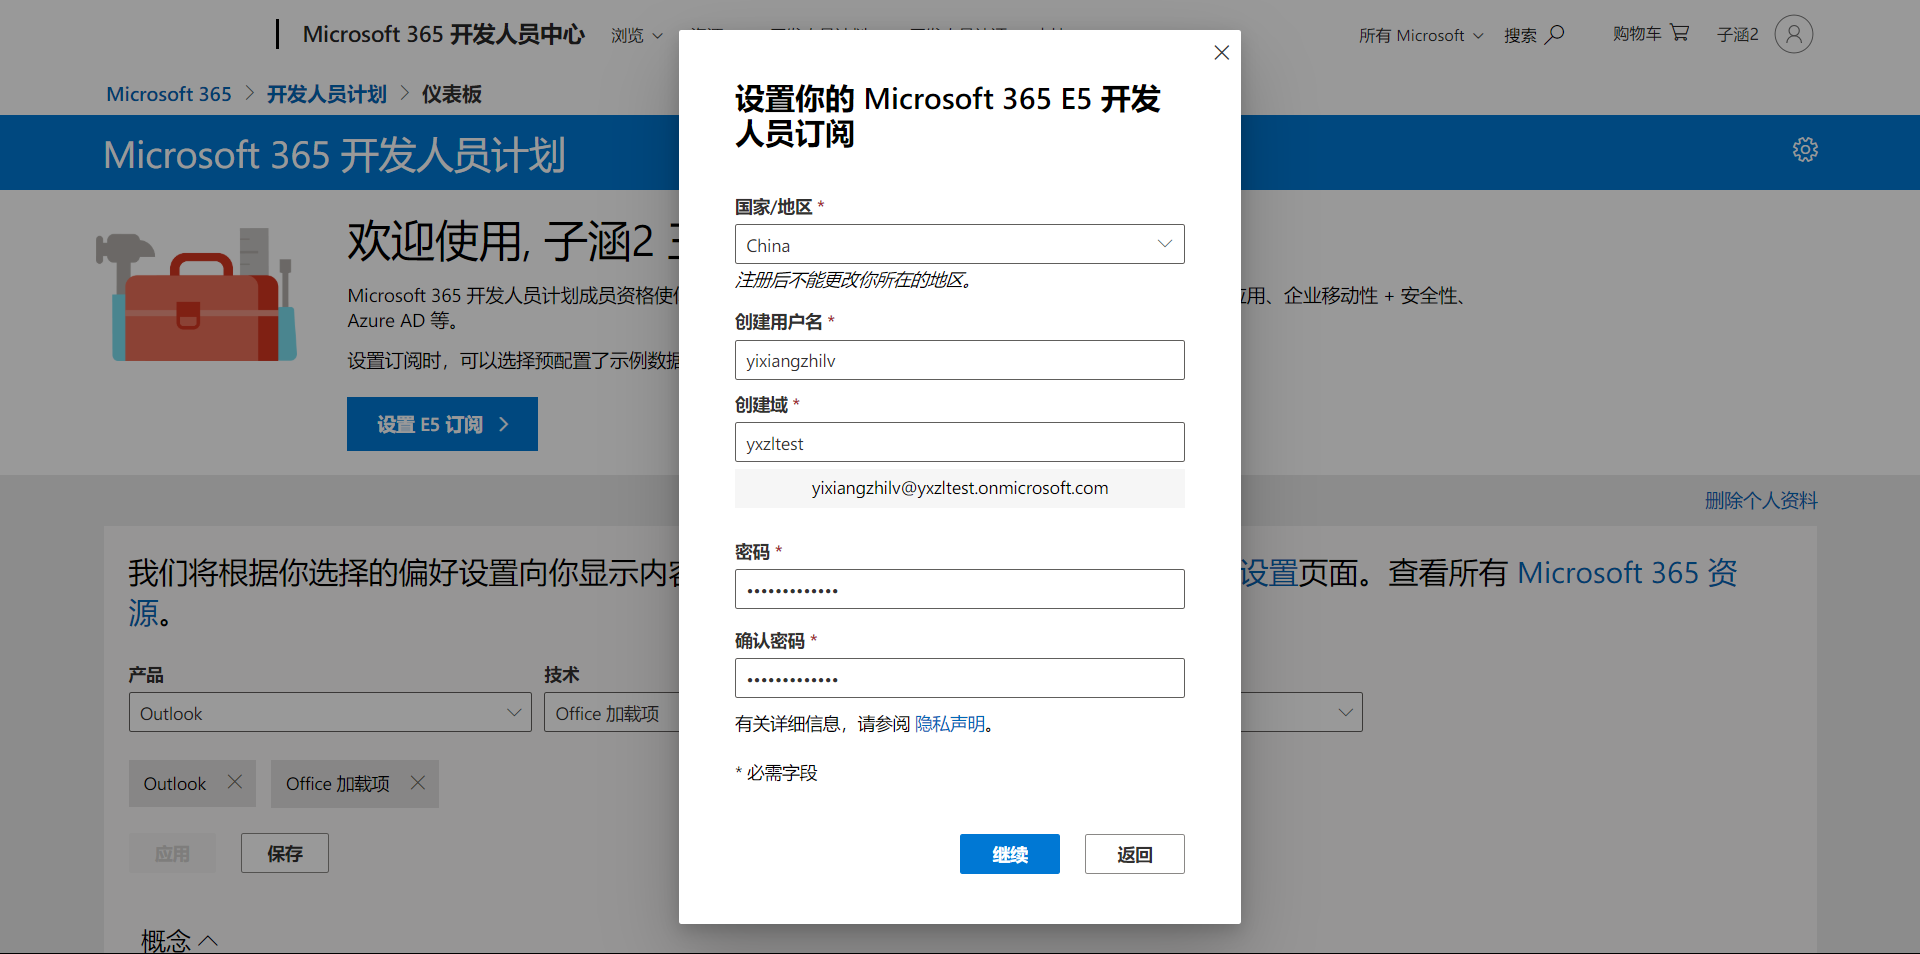Open the 国家/地区 China dropdown
The width and height of the screenshot is (1920, 954).
coord(959,245)
